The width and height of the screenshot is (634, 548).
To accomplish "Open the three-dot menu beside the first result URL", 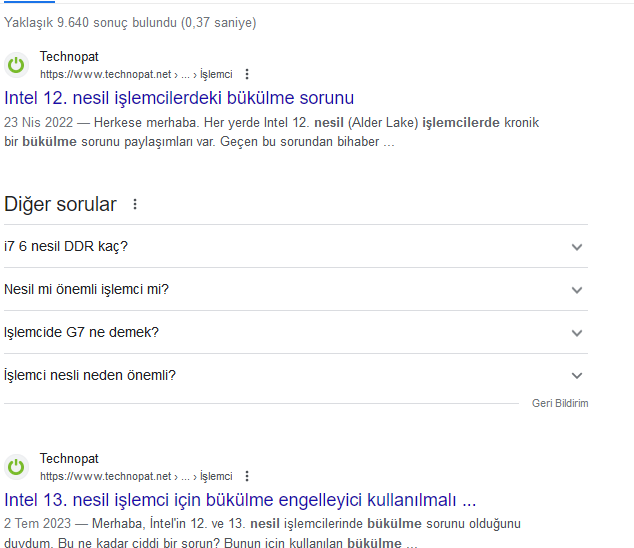I will point(247,74).
